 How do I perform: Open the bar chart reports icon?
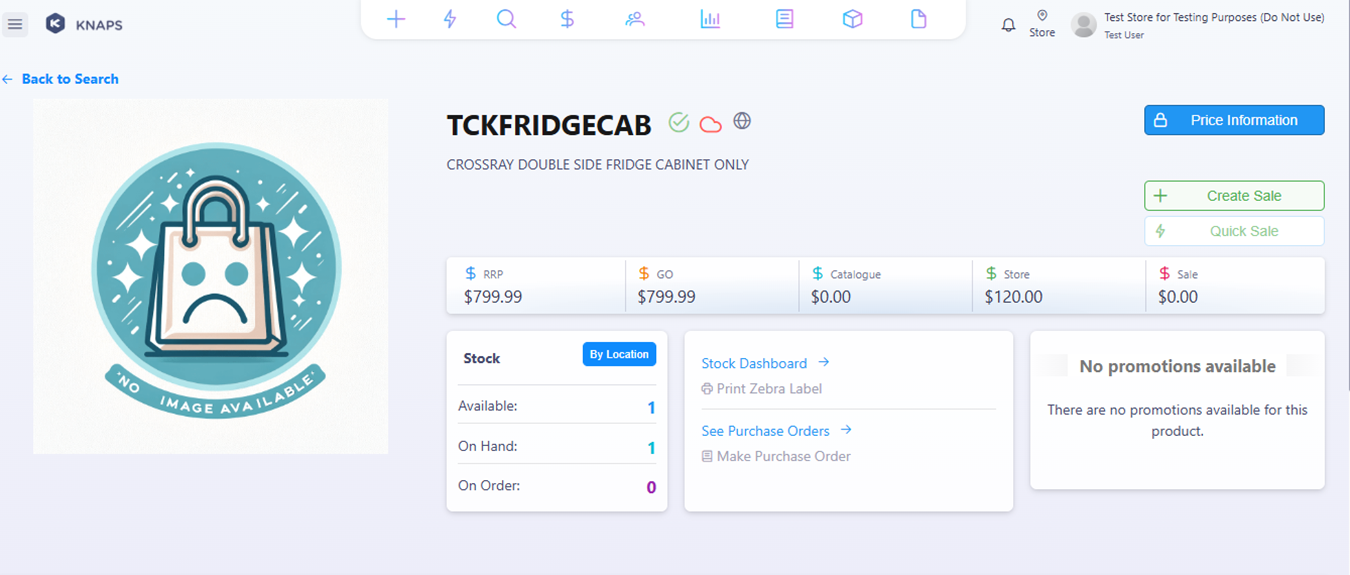click(710, 19)
